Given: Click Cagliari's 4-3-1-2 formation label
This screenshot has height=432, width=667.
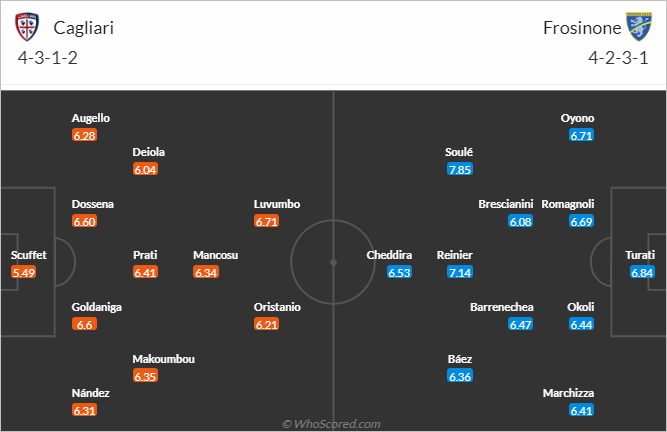Looking at the screenshot, I should point(48,58).
